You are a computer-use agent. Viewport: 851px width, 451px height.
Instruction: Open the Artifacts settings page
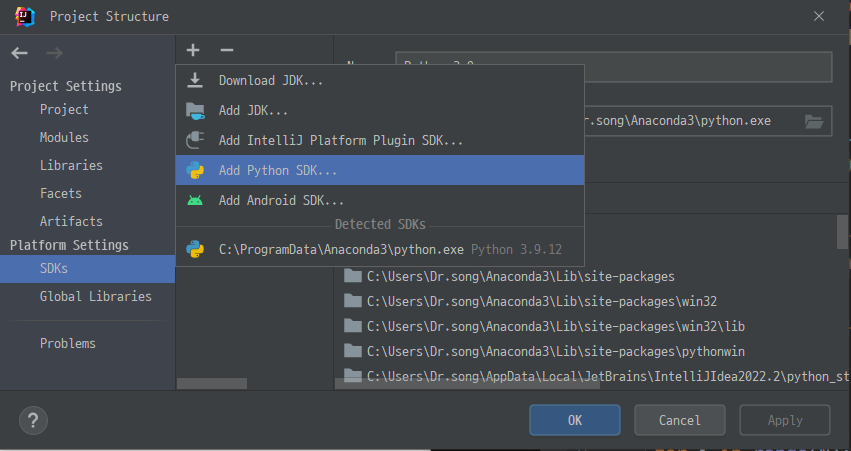71,221
